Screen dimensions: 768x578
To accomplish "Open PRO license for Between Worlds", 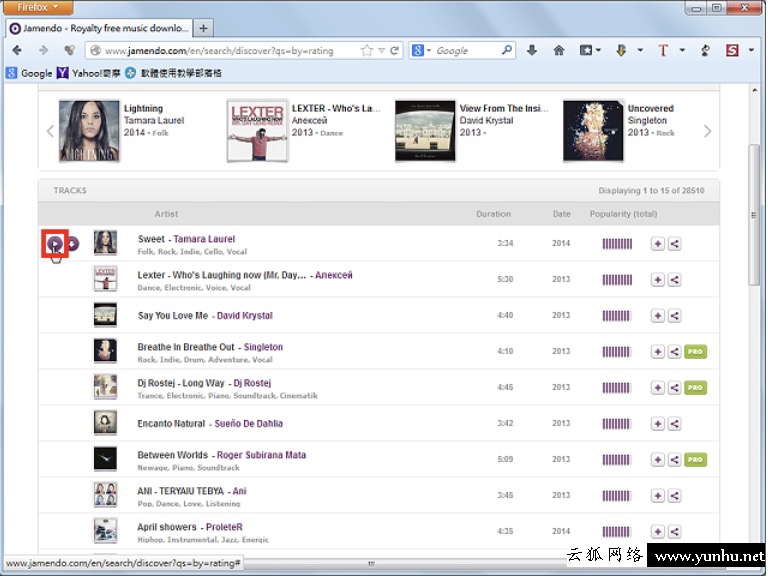I will click(695, 459).
